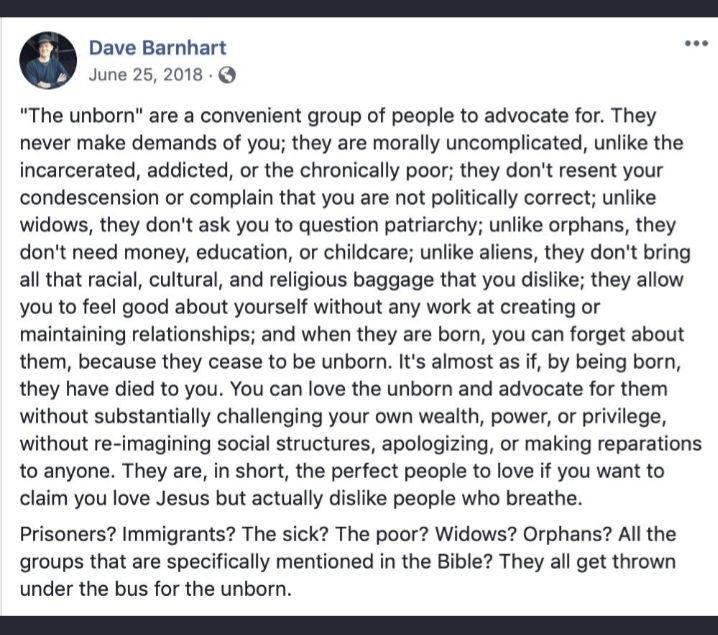718x635 pixels.
Task: Click the Dave Barnhart name link
Action: point(158,48)
